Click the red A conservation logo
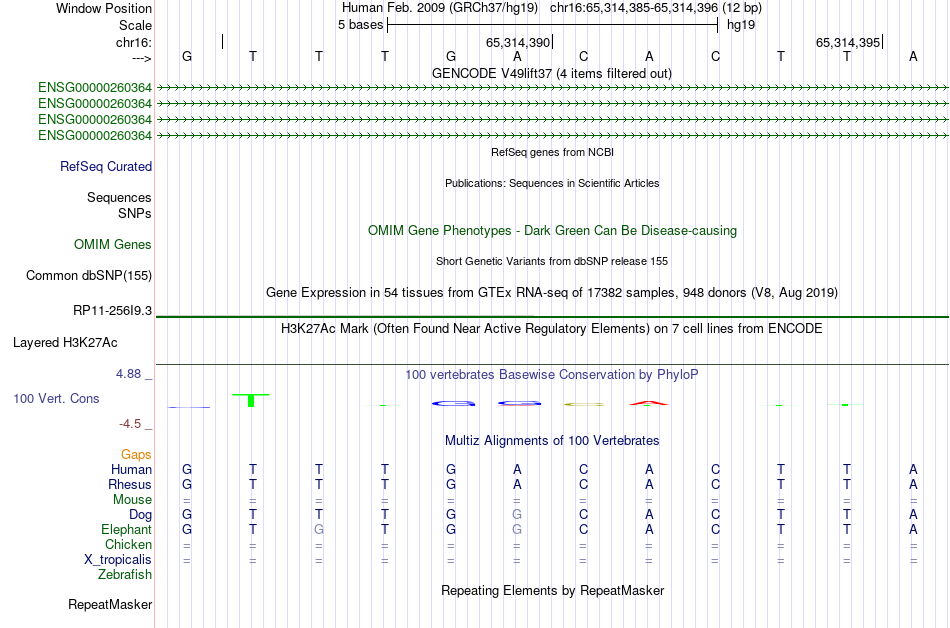 point(648,403)
